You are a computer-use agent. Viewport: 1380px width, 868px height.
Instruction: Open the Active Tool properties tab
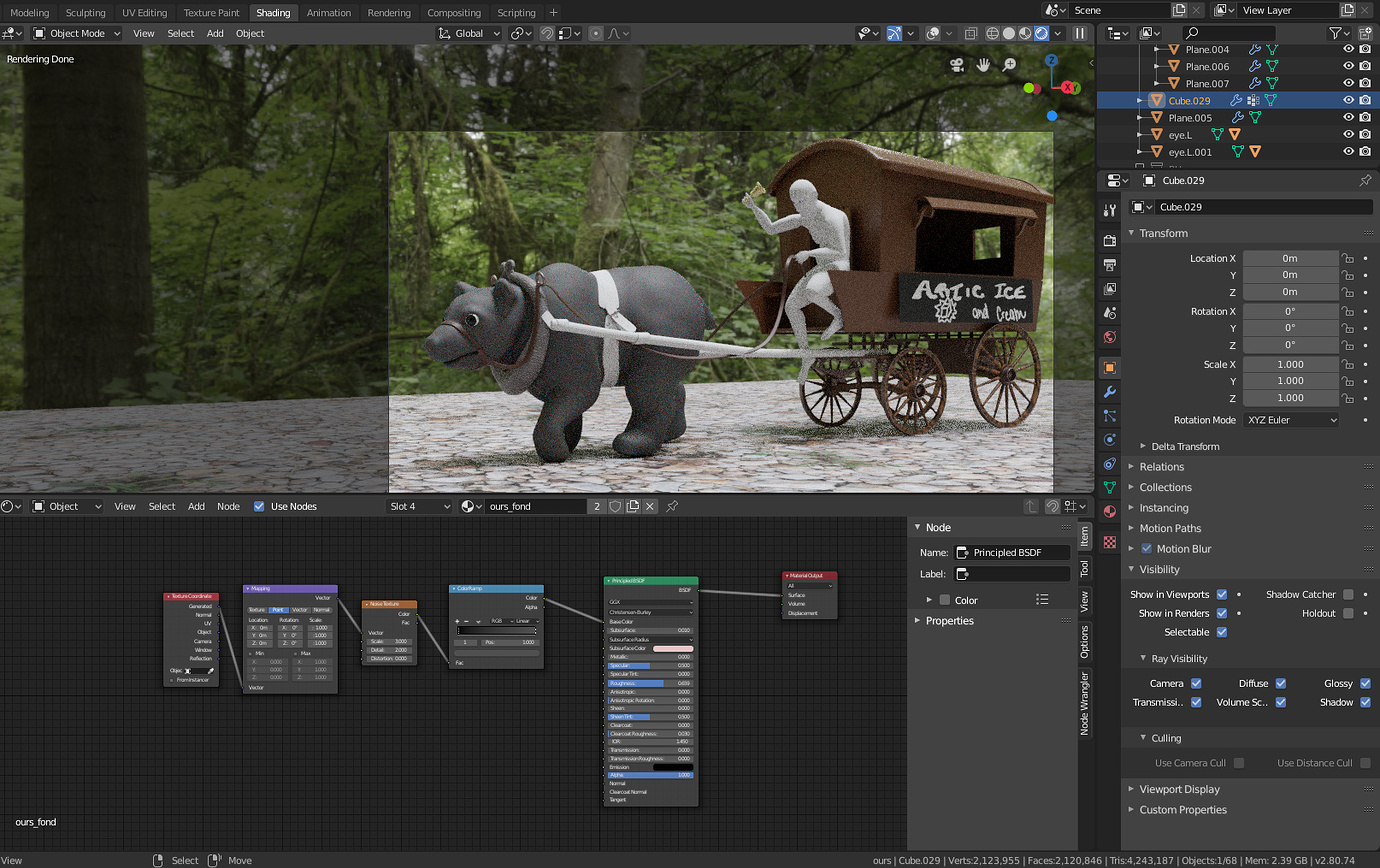1109,210
